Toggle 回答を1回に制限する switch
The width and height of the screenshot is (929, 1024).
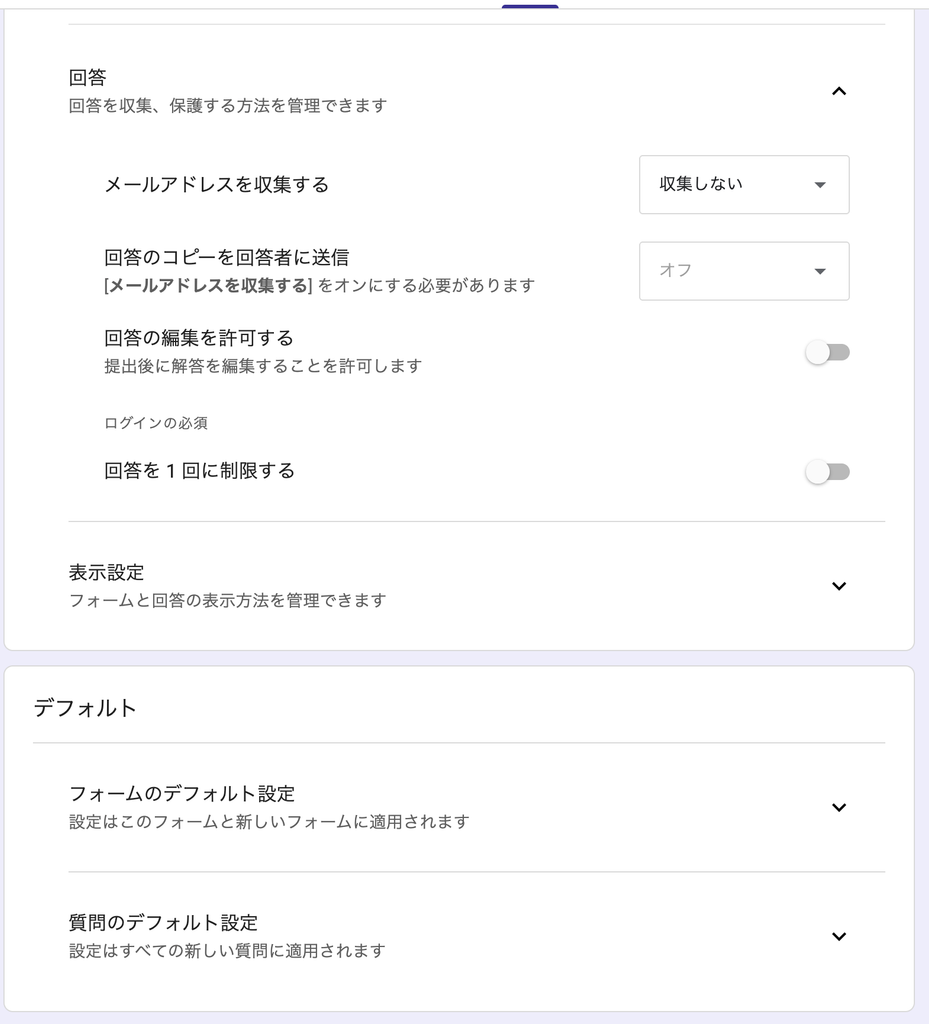point(827,472)
